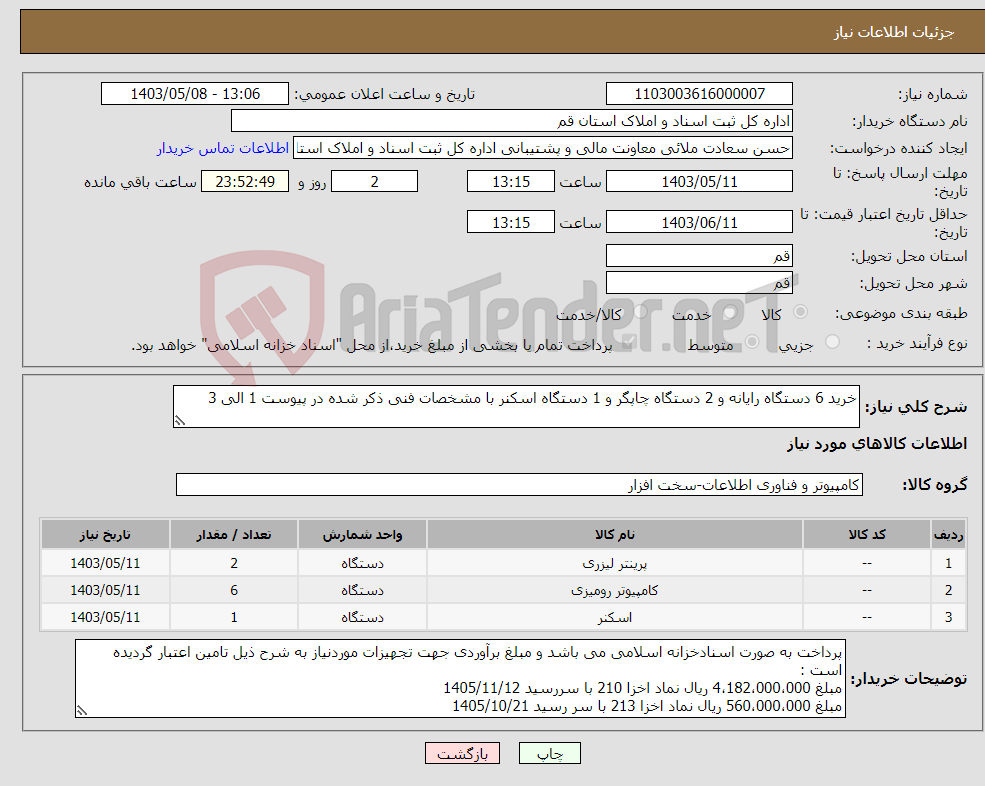Select the متوسط purchase type radio
Screen dimensions: 985x786
point(752,342)
